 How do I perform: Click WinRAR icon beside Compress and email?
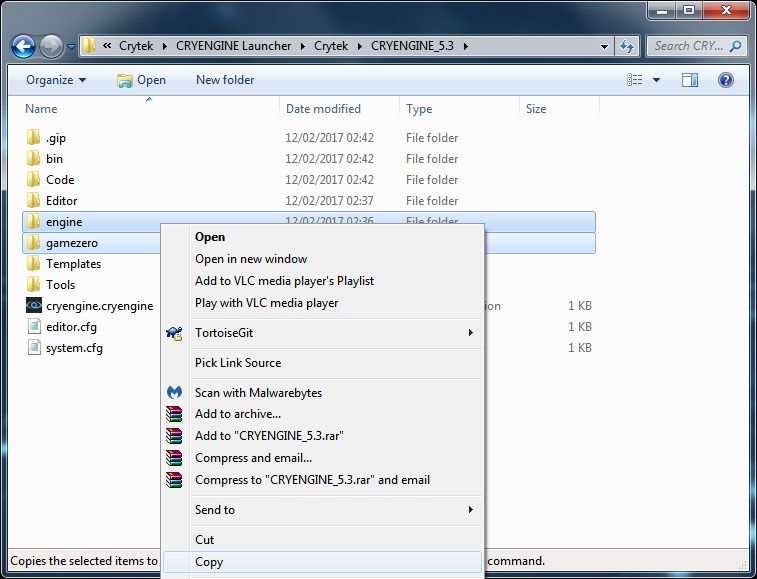174,457
